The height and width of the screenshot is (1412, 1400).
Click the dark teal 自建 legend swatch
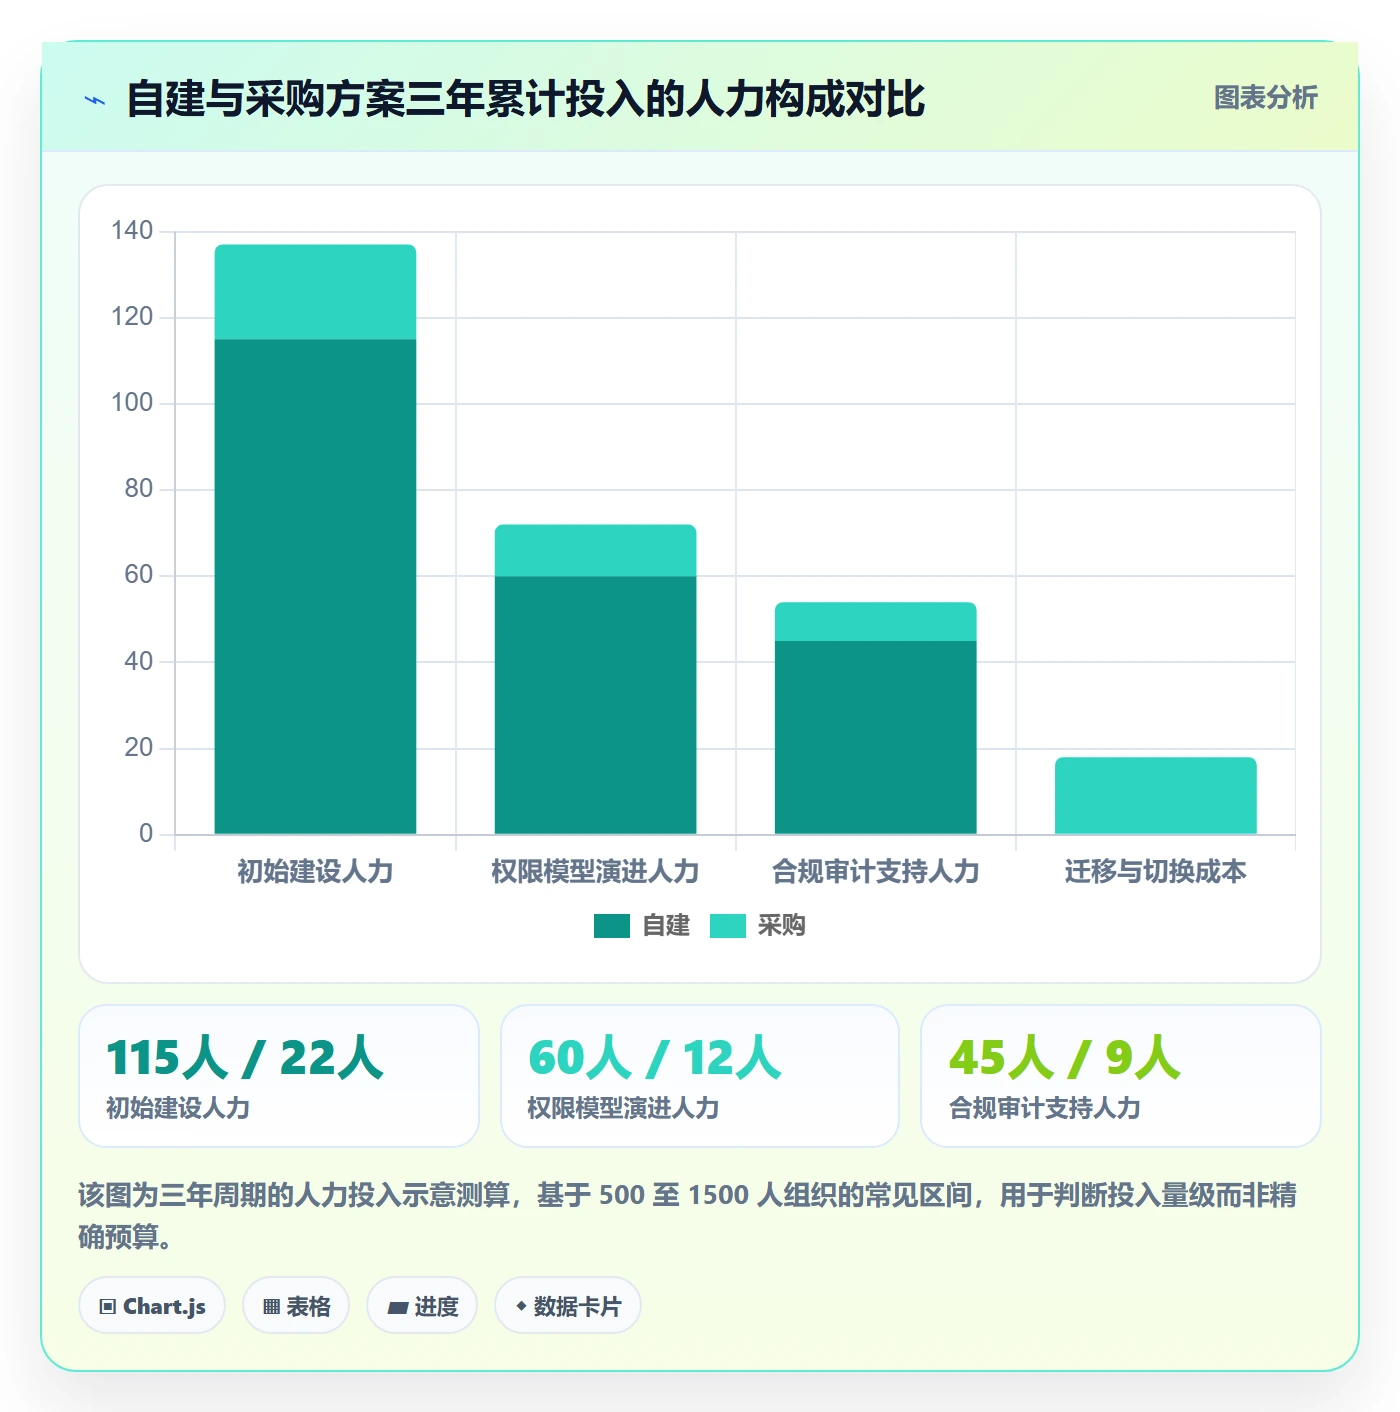(612, 926)
